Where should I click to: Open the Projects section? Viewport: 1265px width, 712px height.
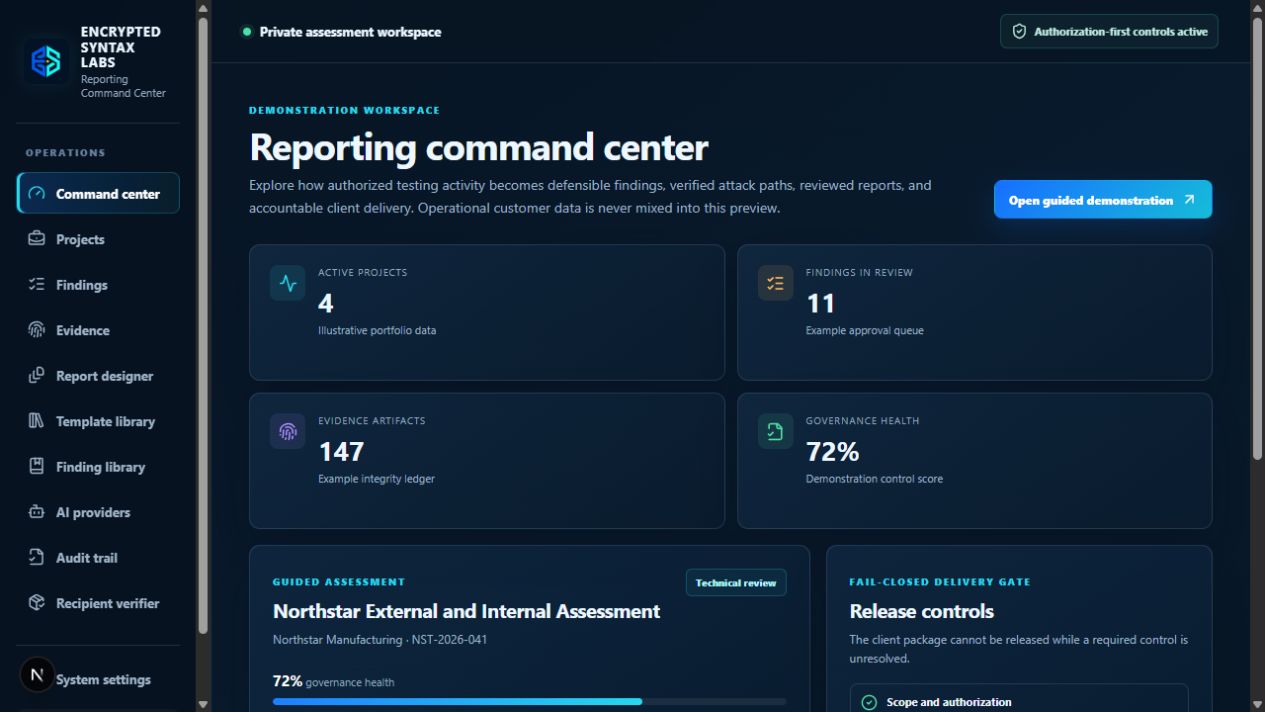[98, 239]
